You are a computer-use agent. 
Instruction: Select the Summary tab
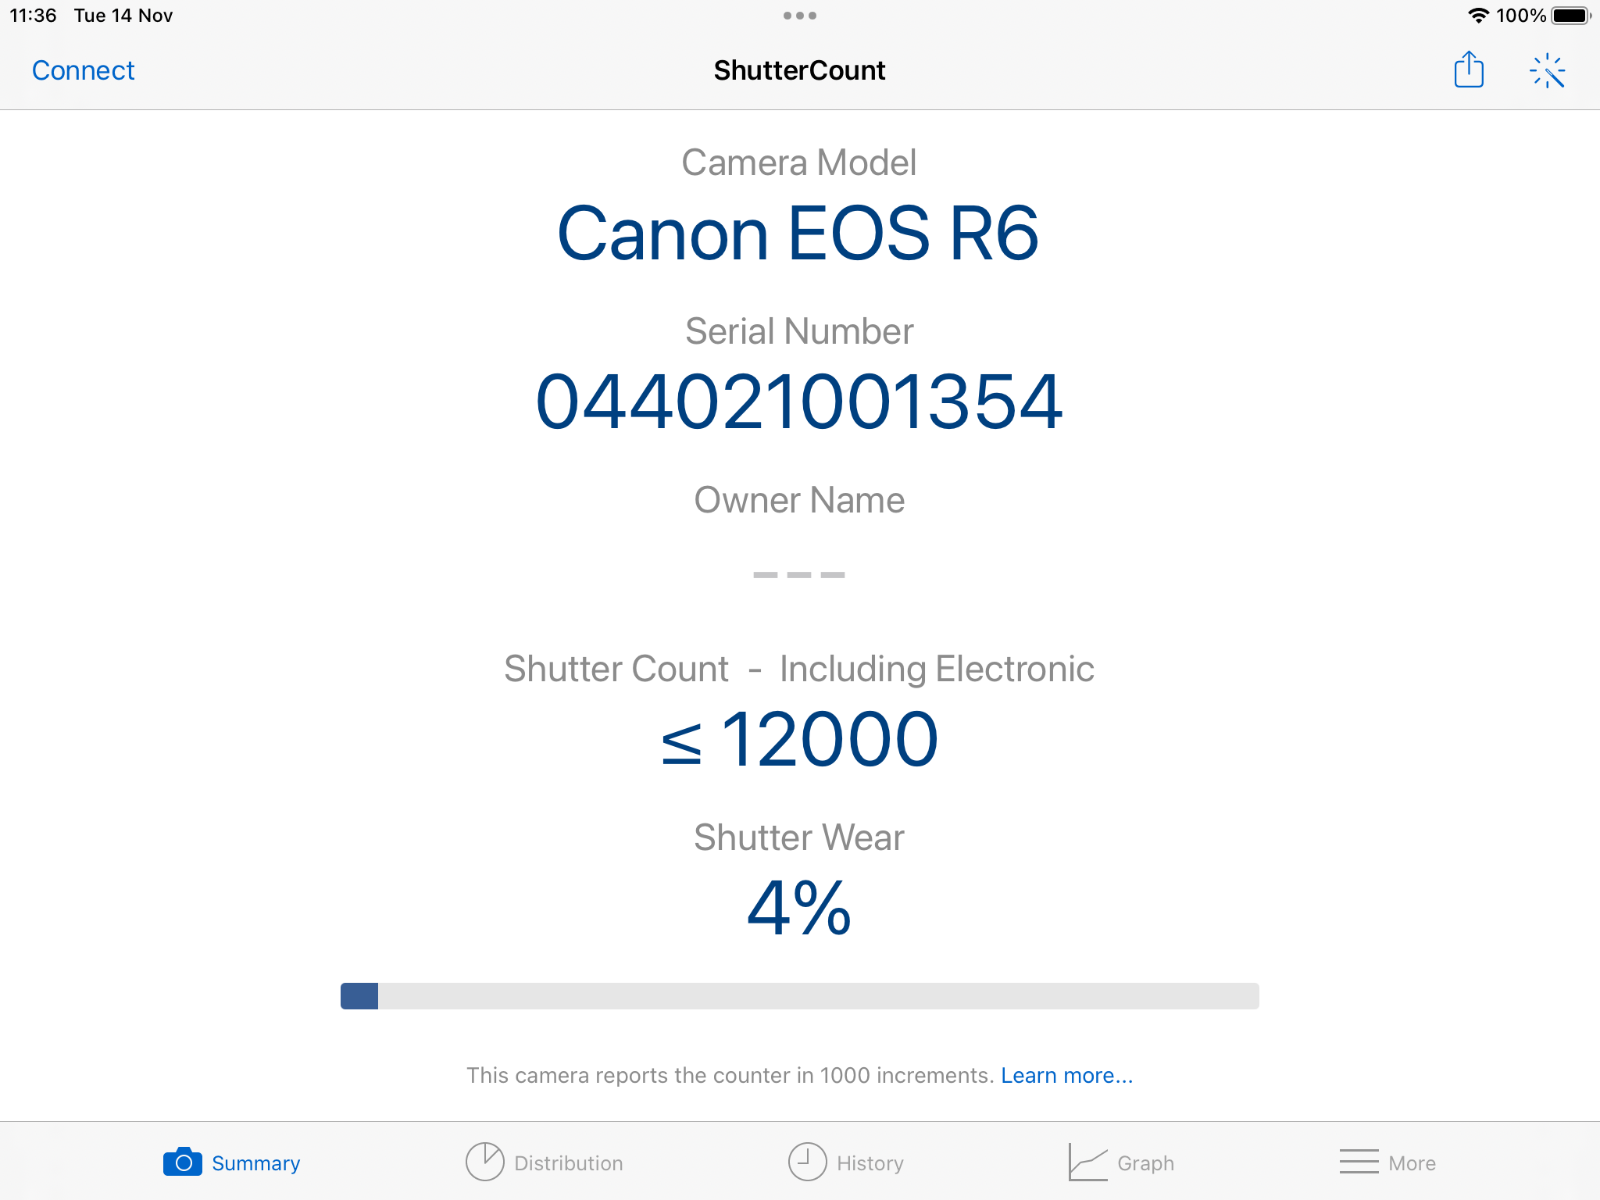pyautogui.click(x=230, y=1162)
